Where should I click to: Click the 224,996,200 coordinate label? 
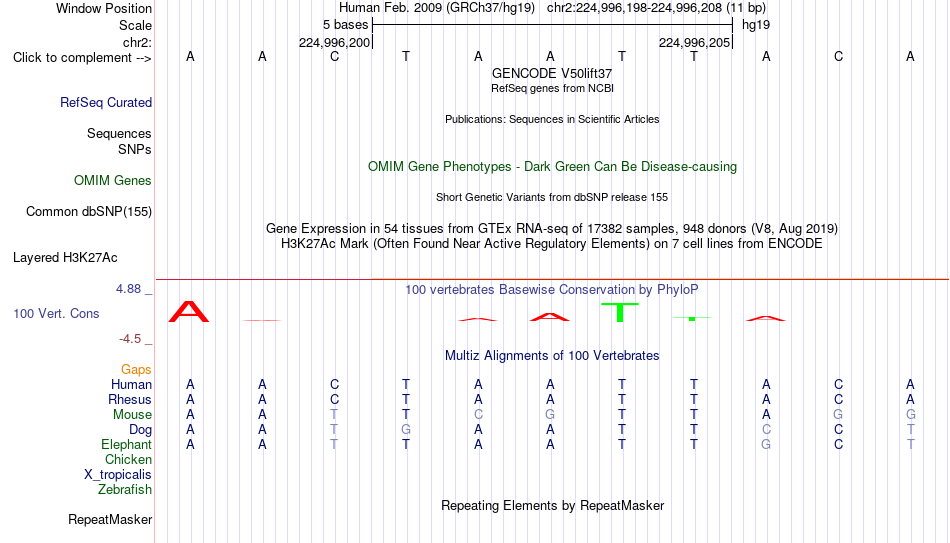click(x=334, y=42)
